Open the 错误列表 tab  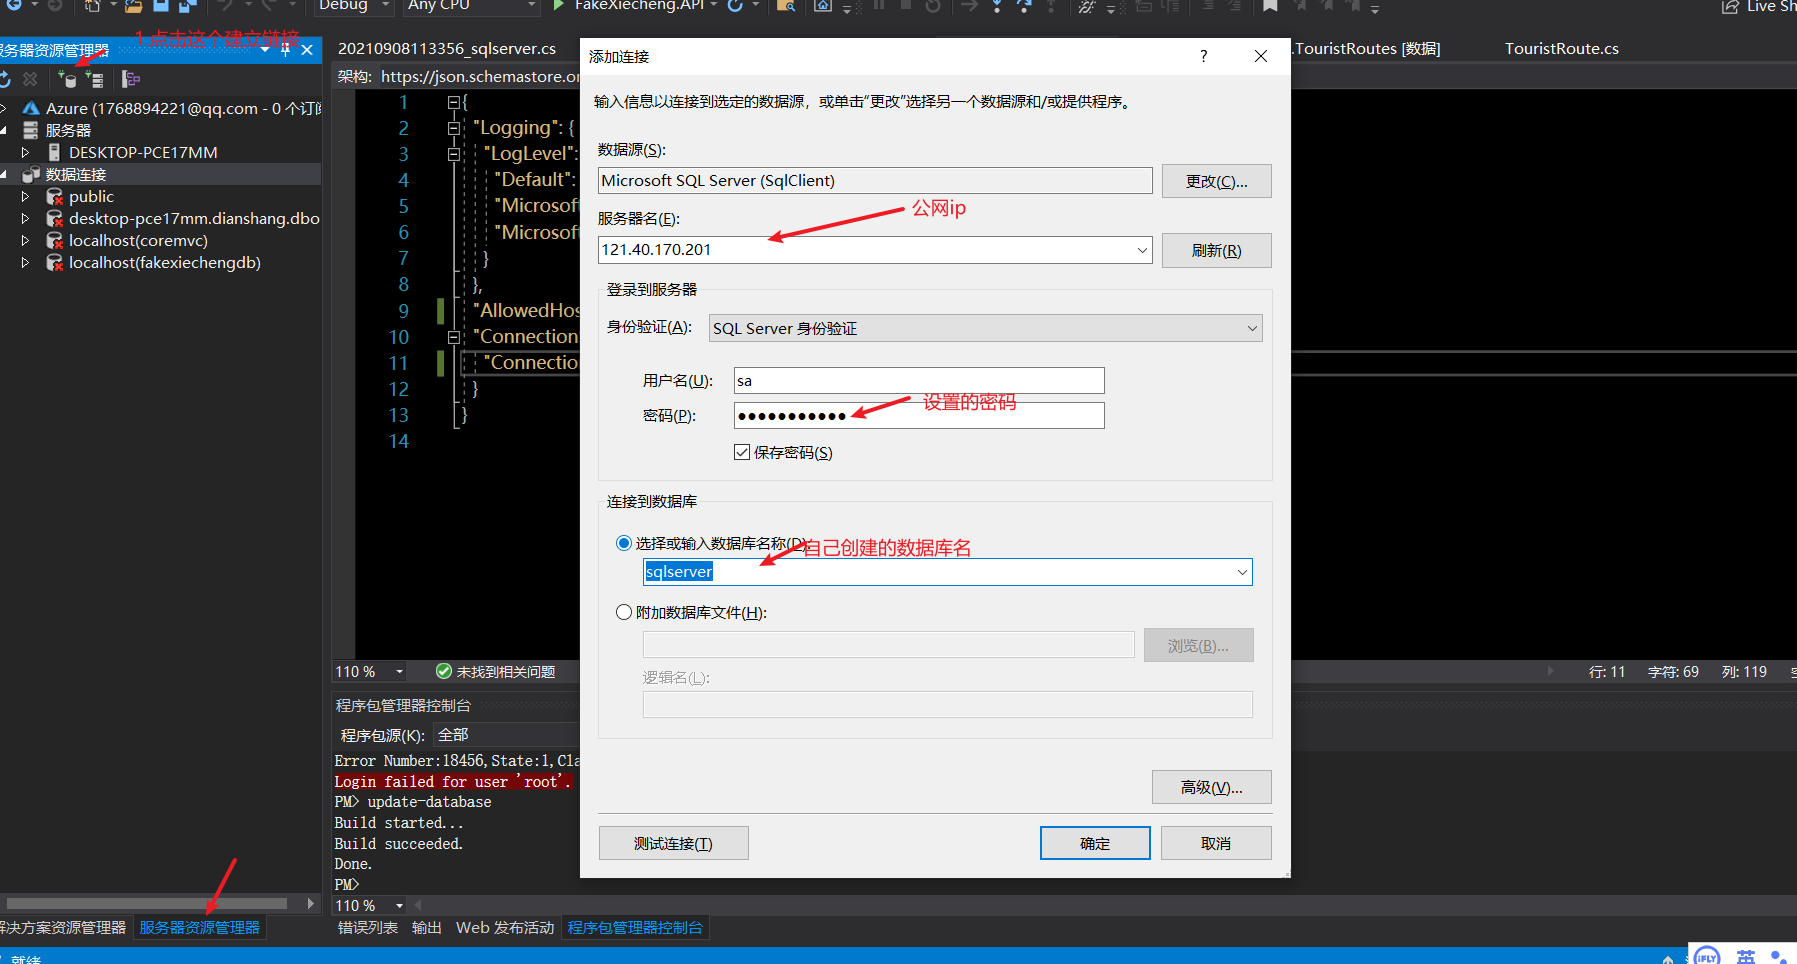368,928
